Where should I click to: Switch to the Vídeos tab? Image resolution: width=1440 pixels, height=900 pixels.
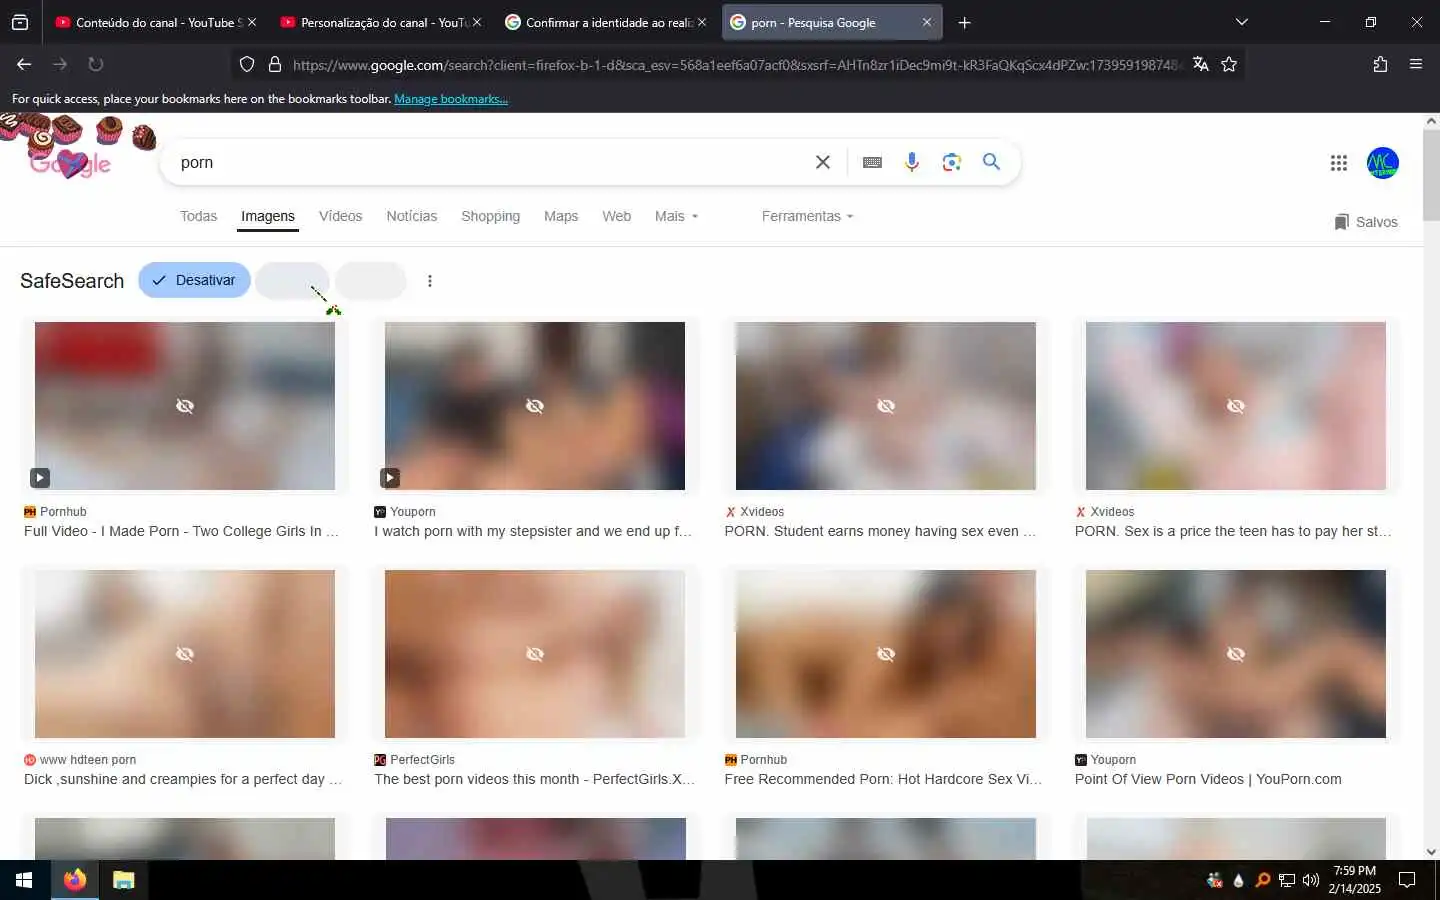tap(341, 216)
